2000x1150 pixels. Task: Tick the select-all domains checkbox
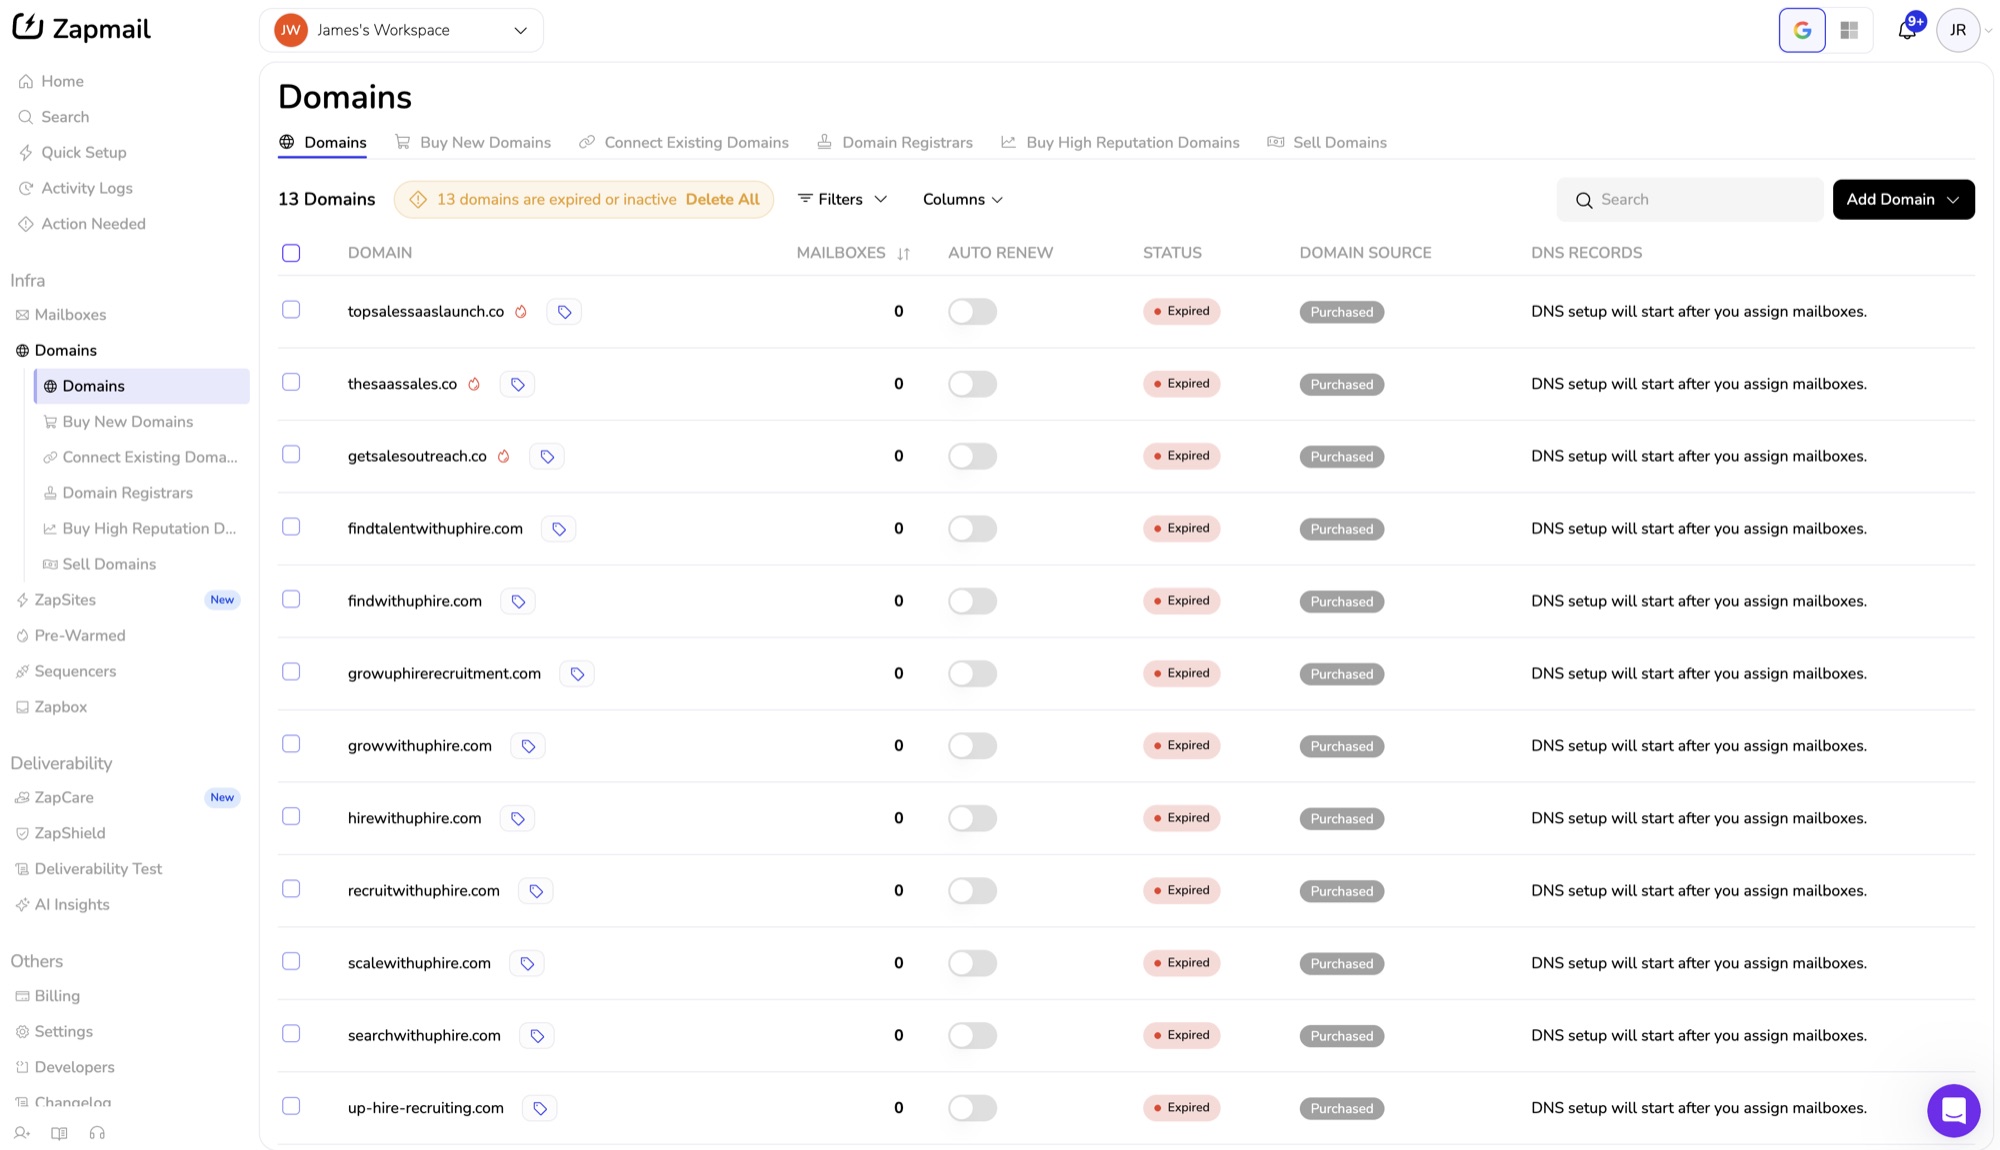(x=291, y=253)
